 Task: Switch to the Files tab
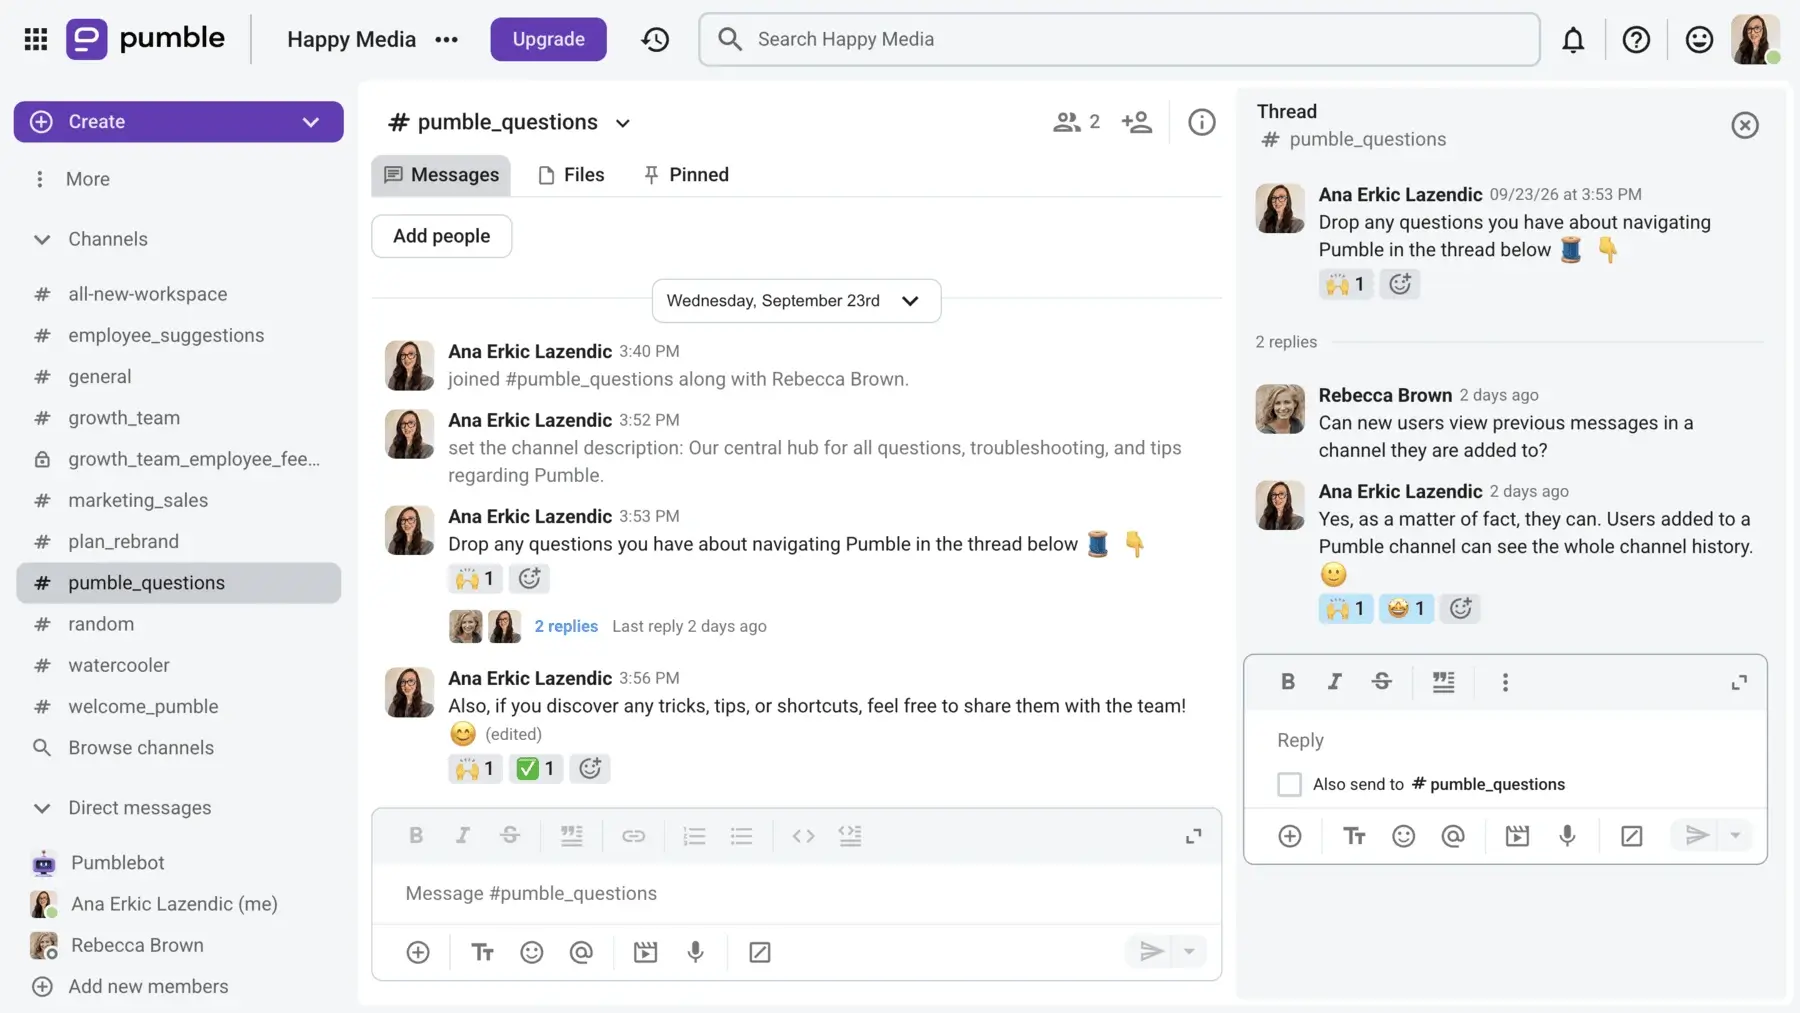tap(571, 175)
